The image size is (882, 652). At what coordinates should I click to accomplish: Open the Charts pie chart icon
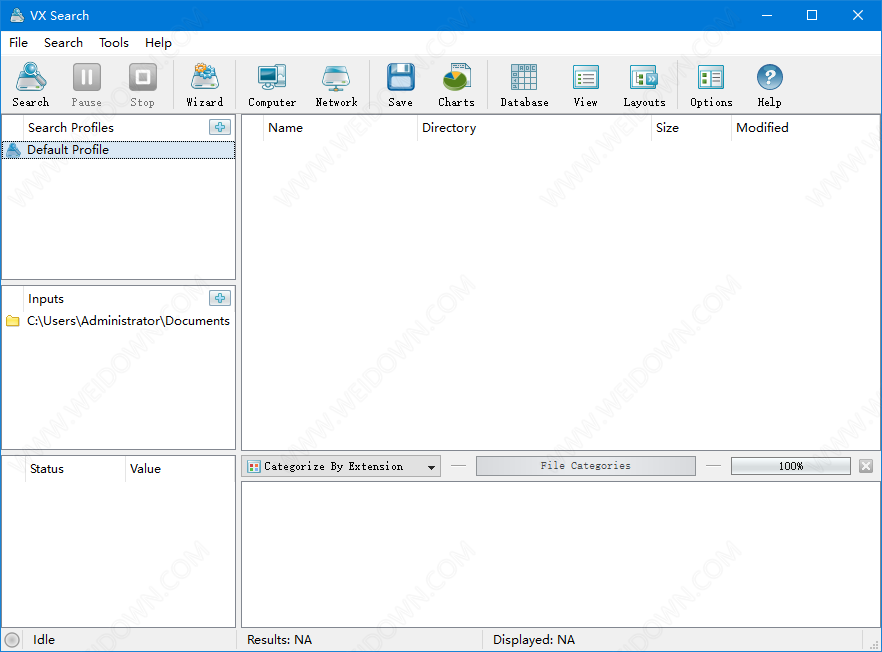coord(456,85)
